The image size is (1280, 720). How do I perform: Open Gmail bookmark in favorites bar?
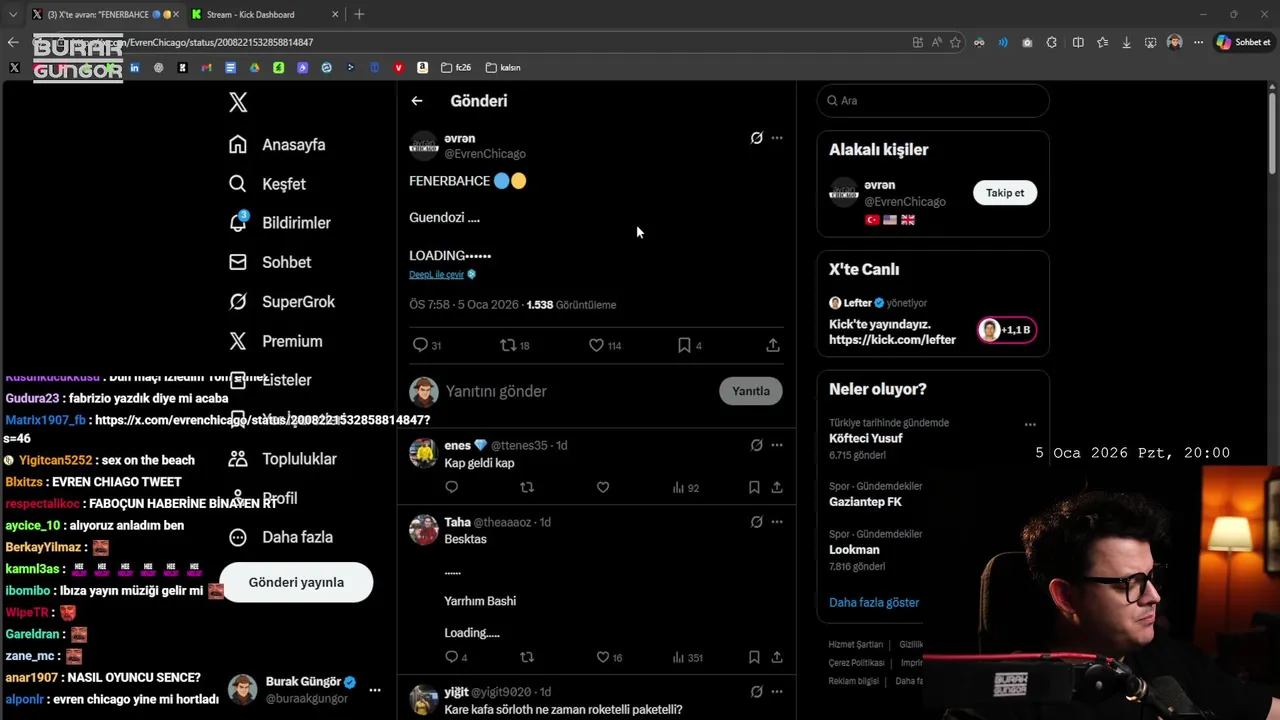(206, 68)
